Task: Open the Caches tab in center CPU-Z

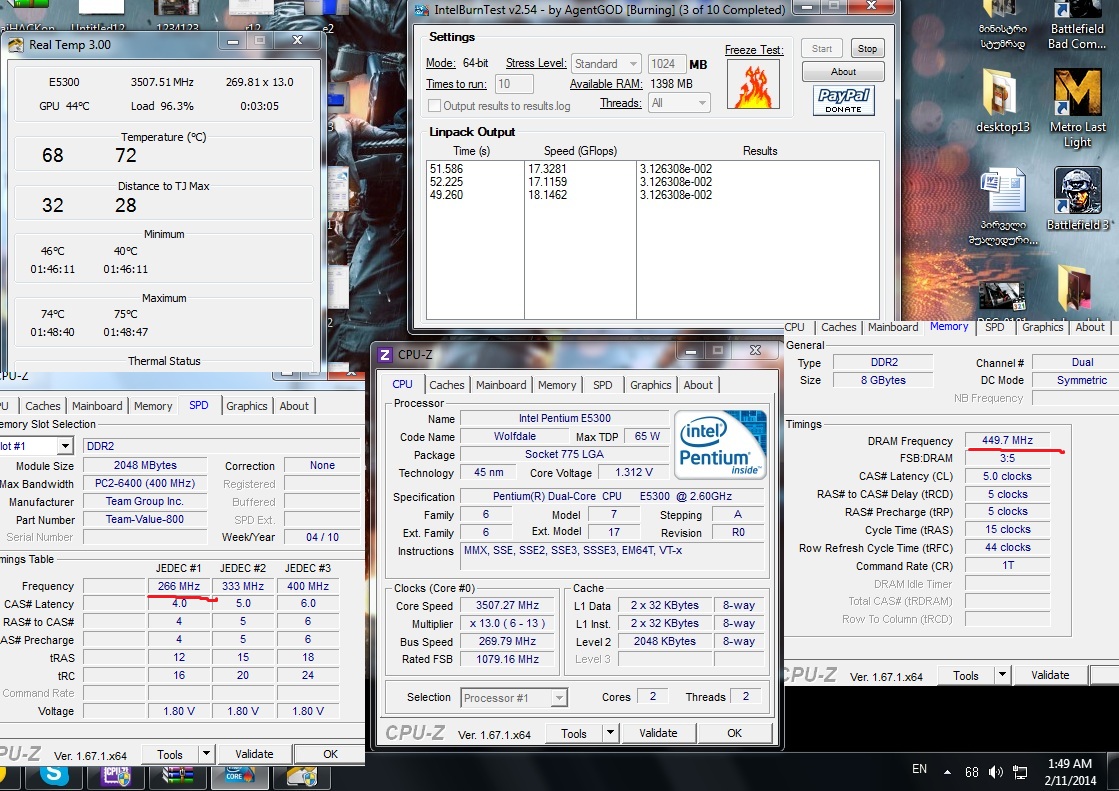Action: tap(447, 385)
